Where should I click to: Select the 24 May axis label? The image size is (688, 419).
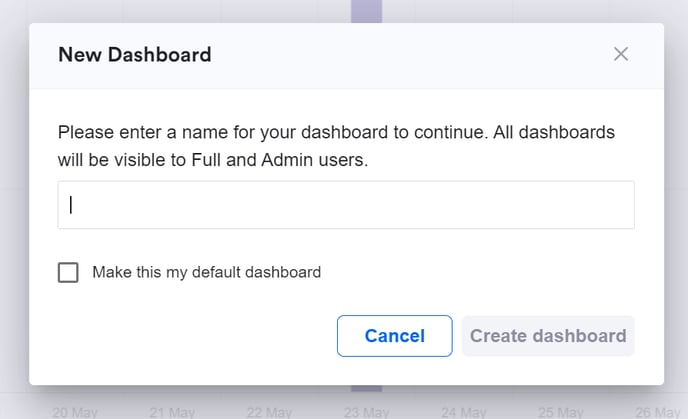(x=463, y=412)
